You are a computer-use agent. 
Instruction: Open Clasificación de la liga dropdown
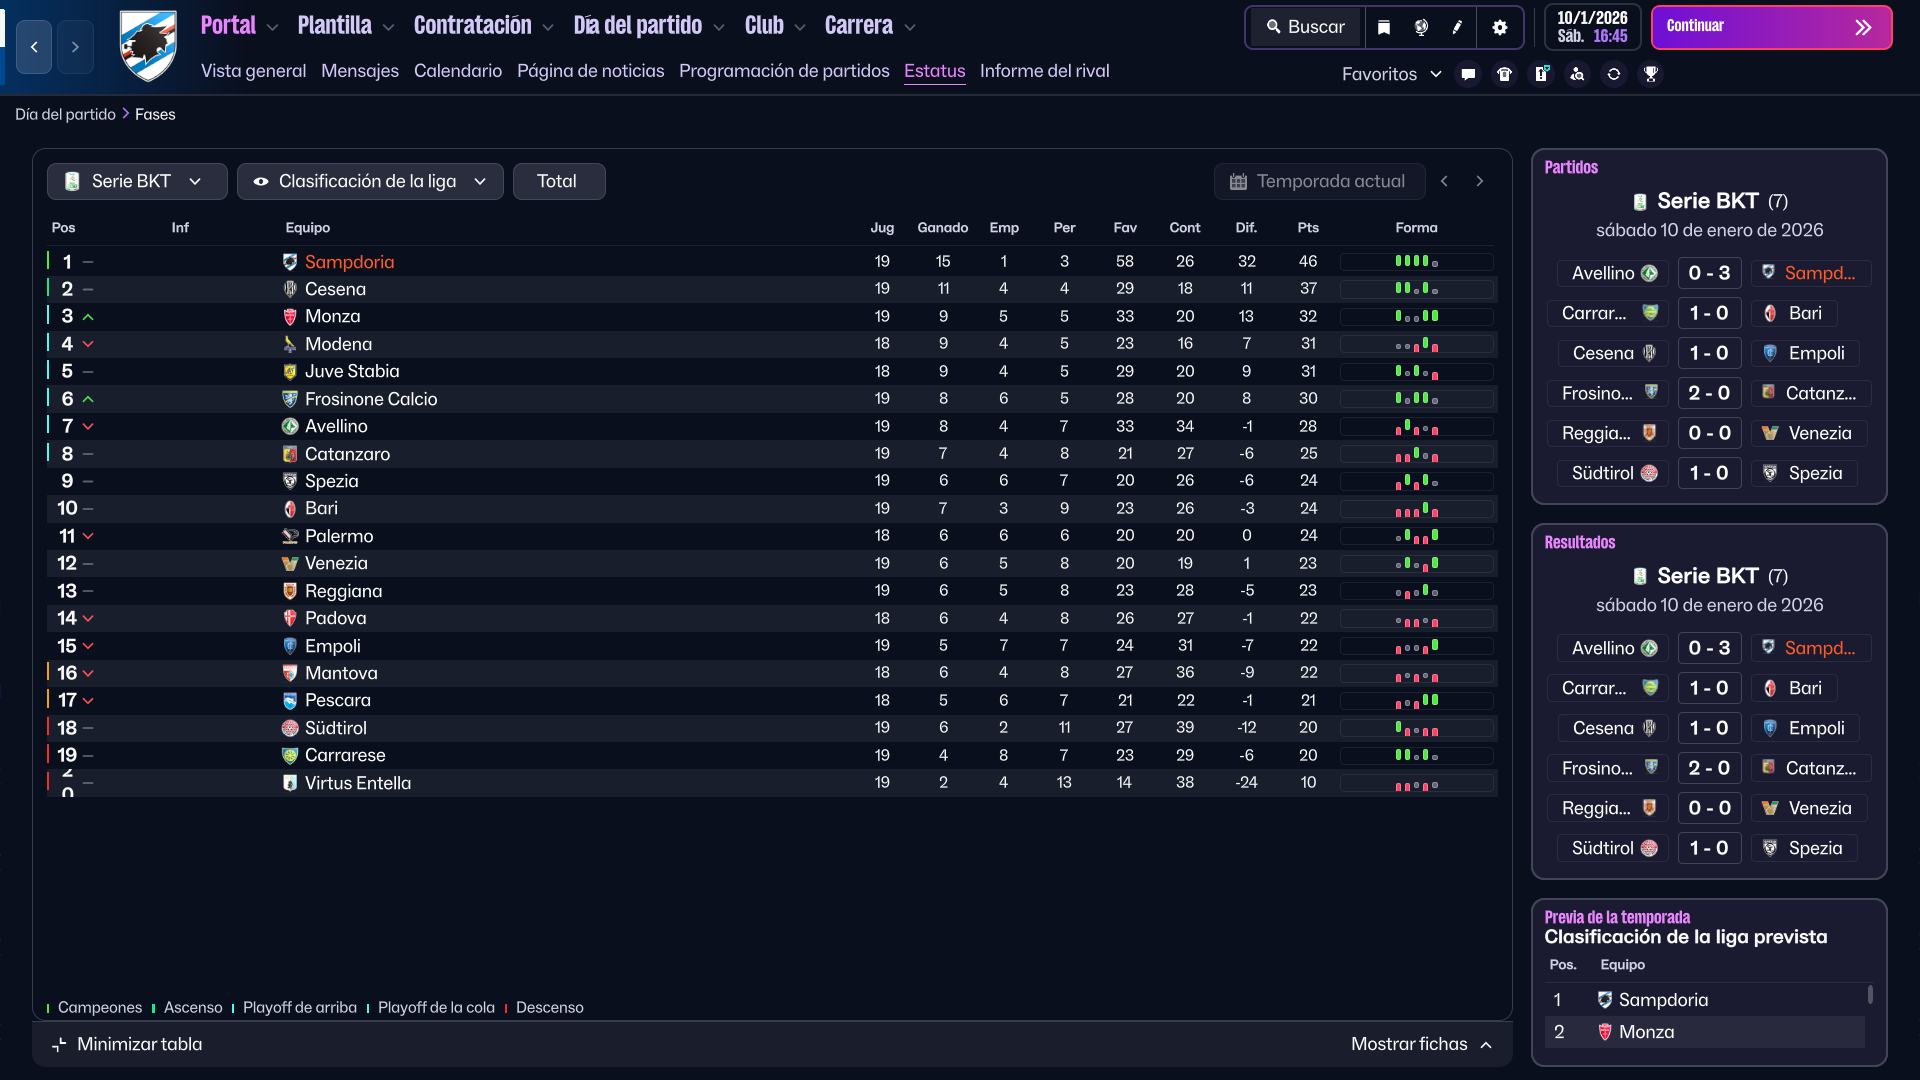pyautogui.click(x=370, y=181)
